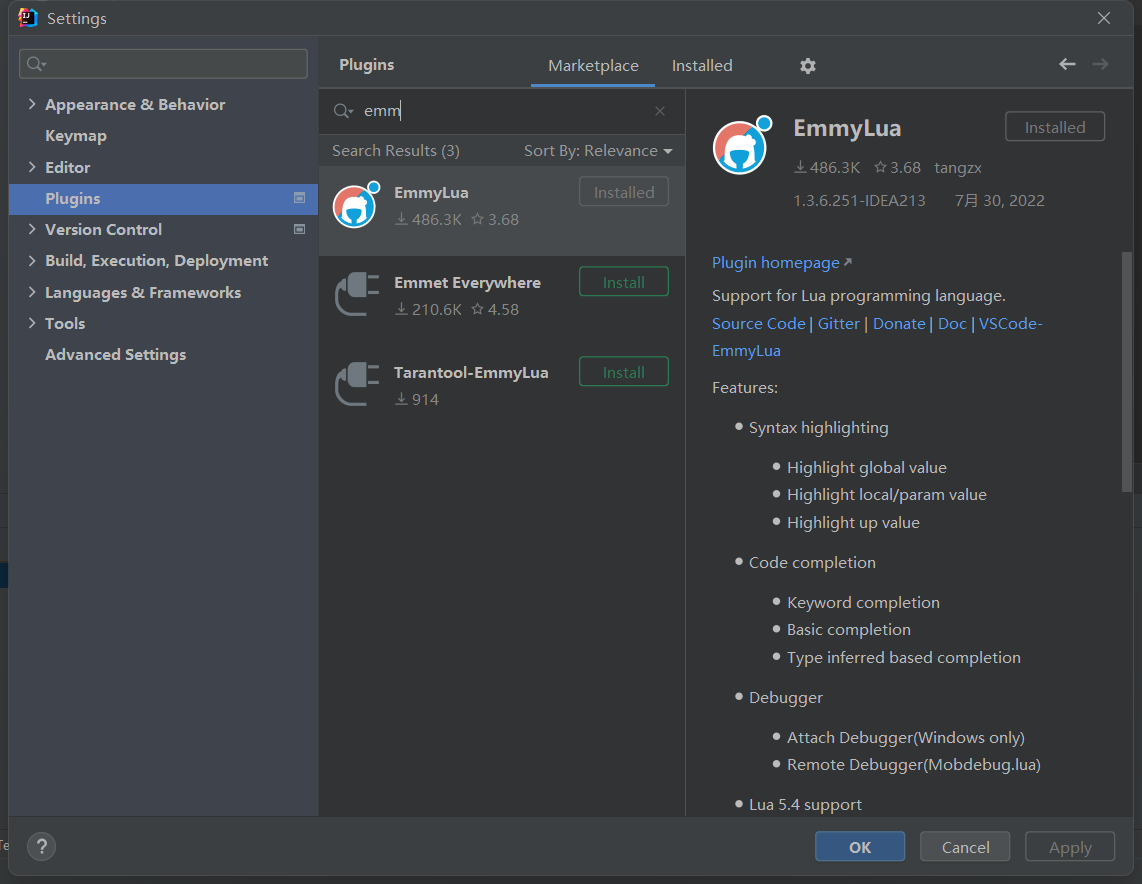The width and height of the screenshot is (1142, 884).
Task: Go back with the left arrow
Action: pyautogui.click(x=1067, y=64)
